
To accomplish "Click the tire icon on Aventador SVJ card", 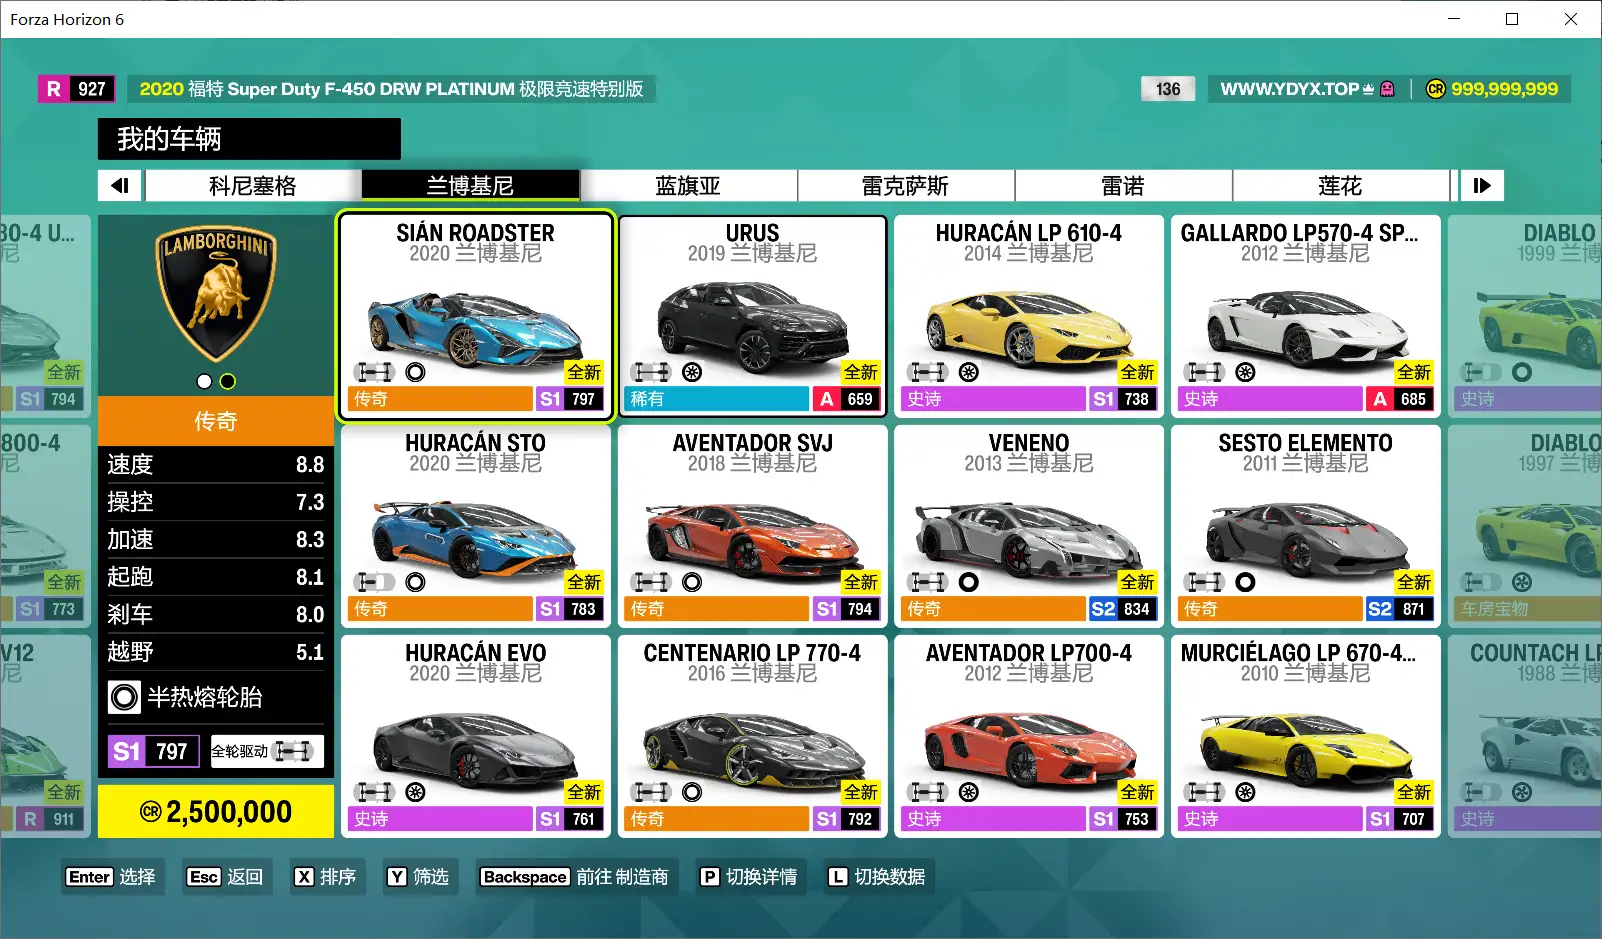I will click(692, 582).
